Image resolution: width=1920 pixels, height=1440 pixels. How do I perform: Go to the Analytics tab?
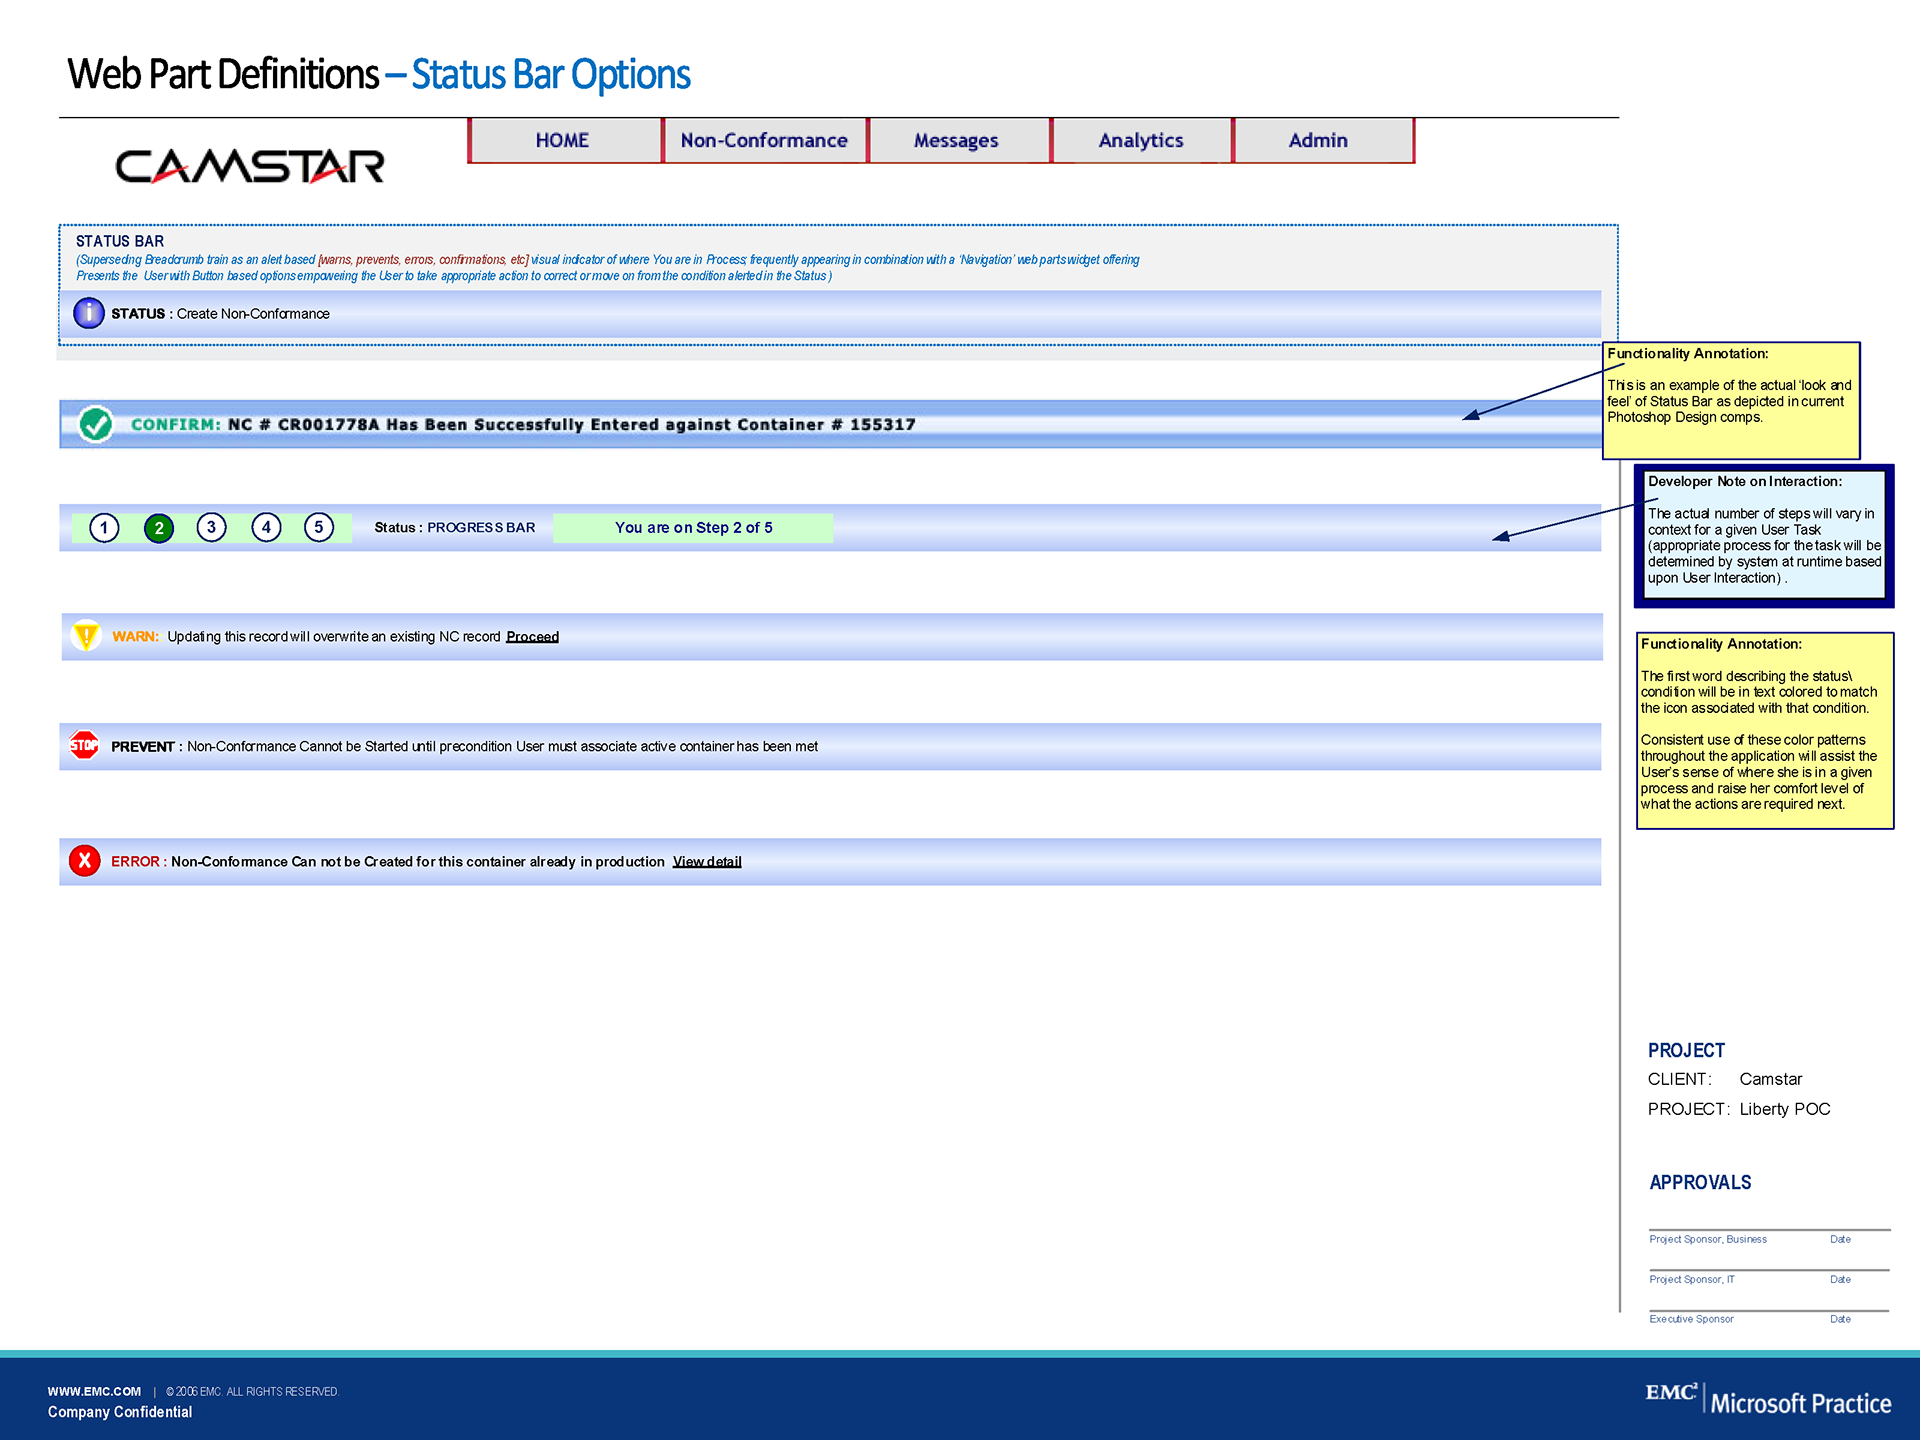click(1141, 141)
